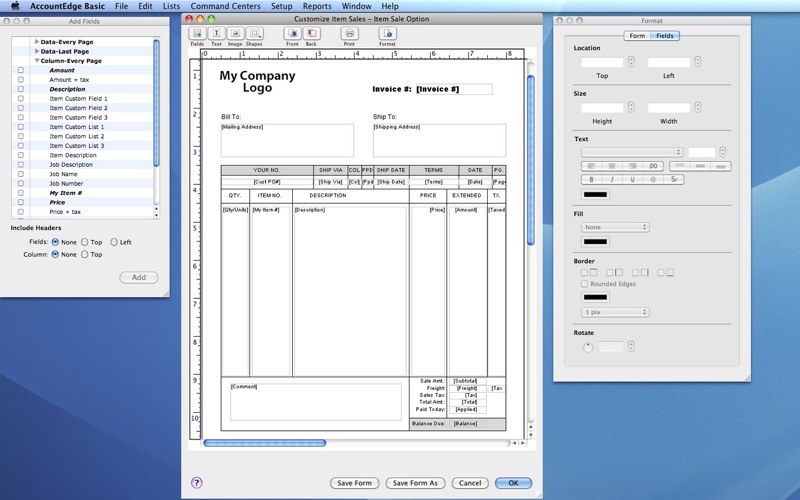Check the Amount field checkbox
The height and width of the screenshot is (500, 800).
coord(21,70)
